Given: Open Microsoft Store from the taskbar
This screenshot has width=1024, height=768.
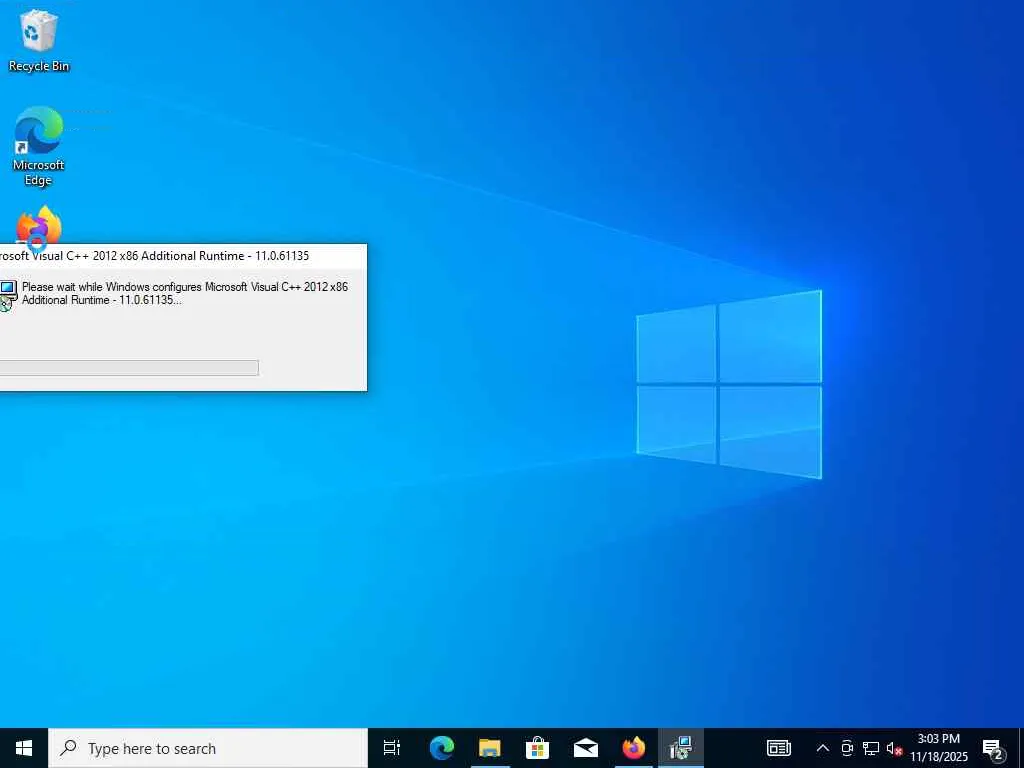Looking at the screenshot, I should click(x=537, y=748).
